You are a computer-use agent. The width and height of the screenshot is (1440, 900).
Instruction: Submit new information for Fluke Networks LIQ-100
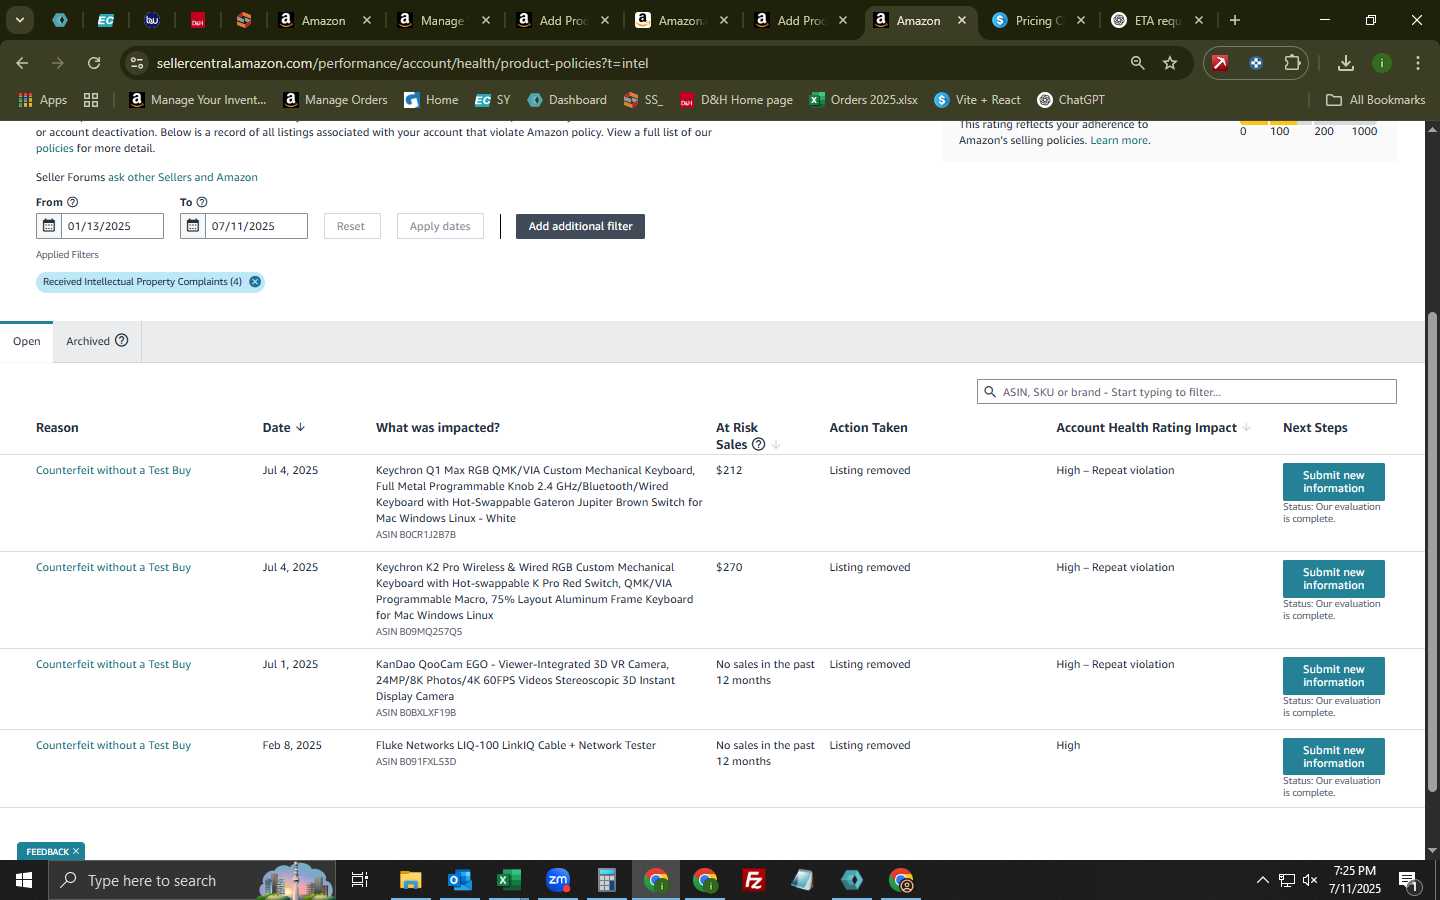(1333, 757)
